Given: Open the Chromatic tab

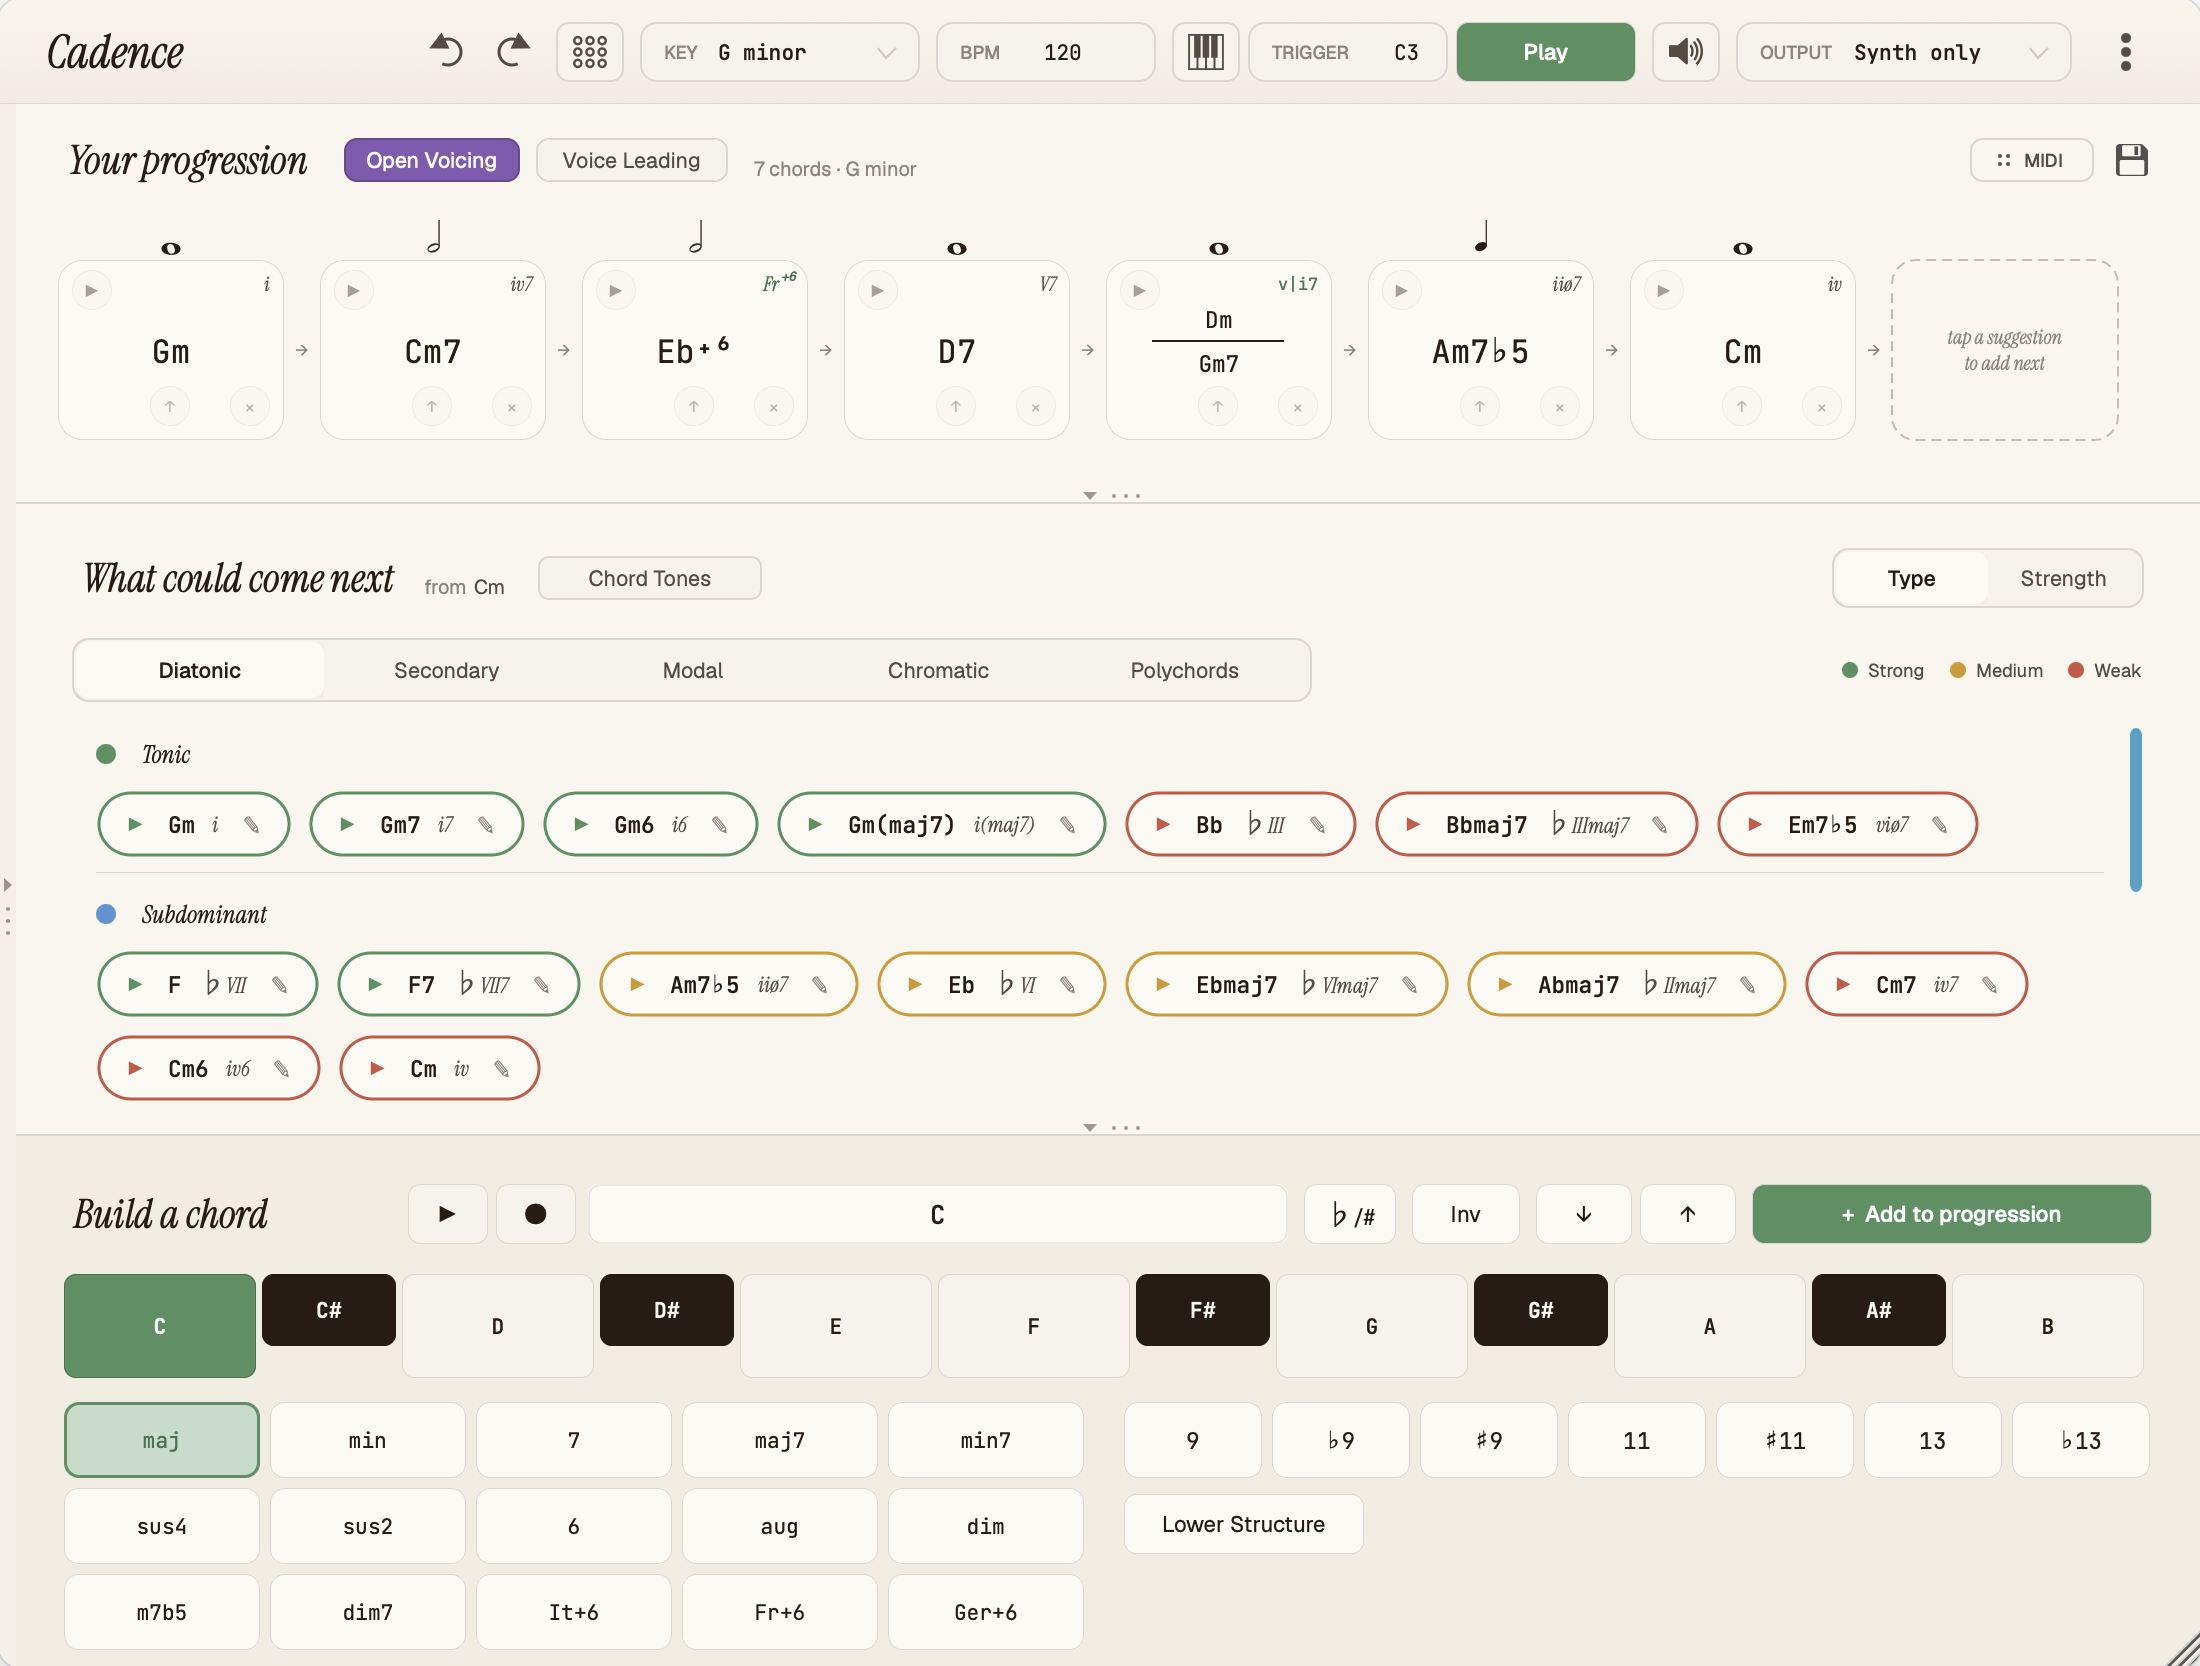Looking at the screenshot, I should pyautogui.click(x=938, y=670).
